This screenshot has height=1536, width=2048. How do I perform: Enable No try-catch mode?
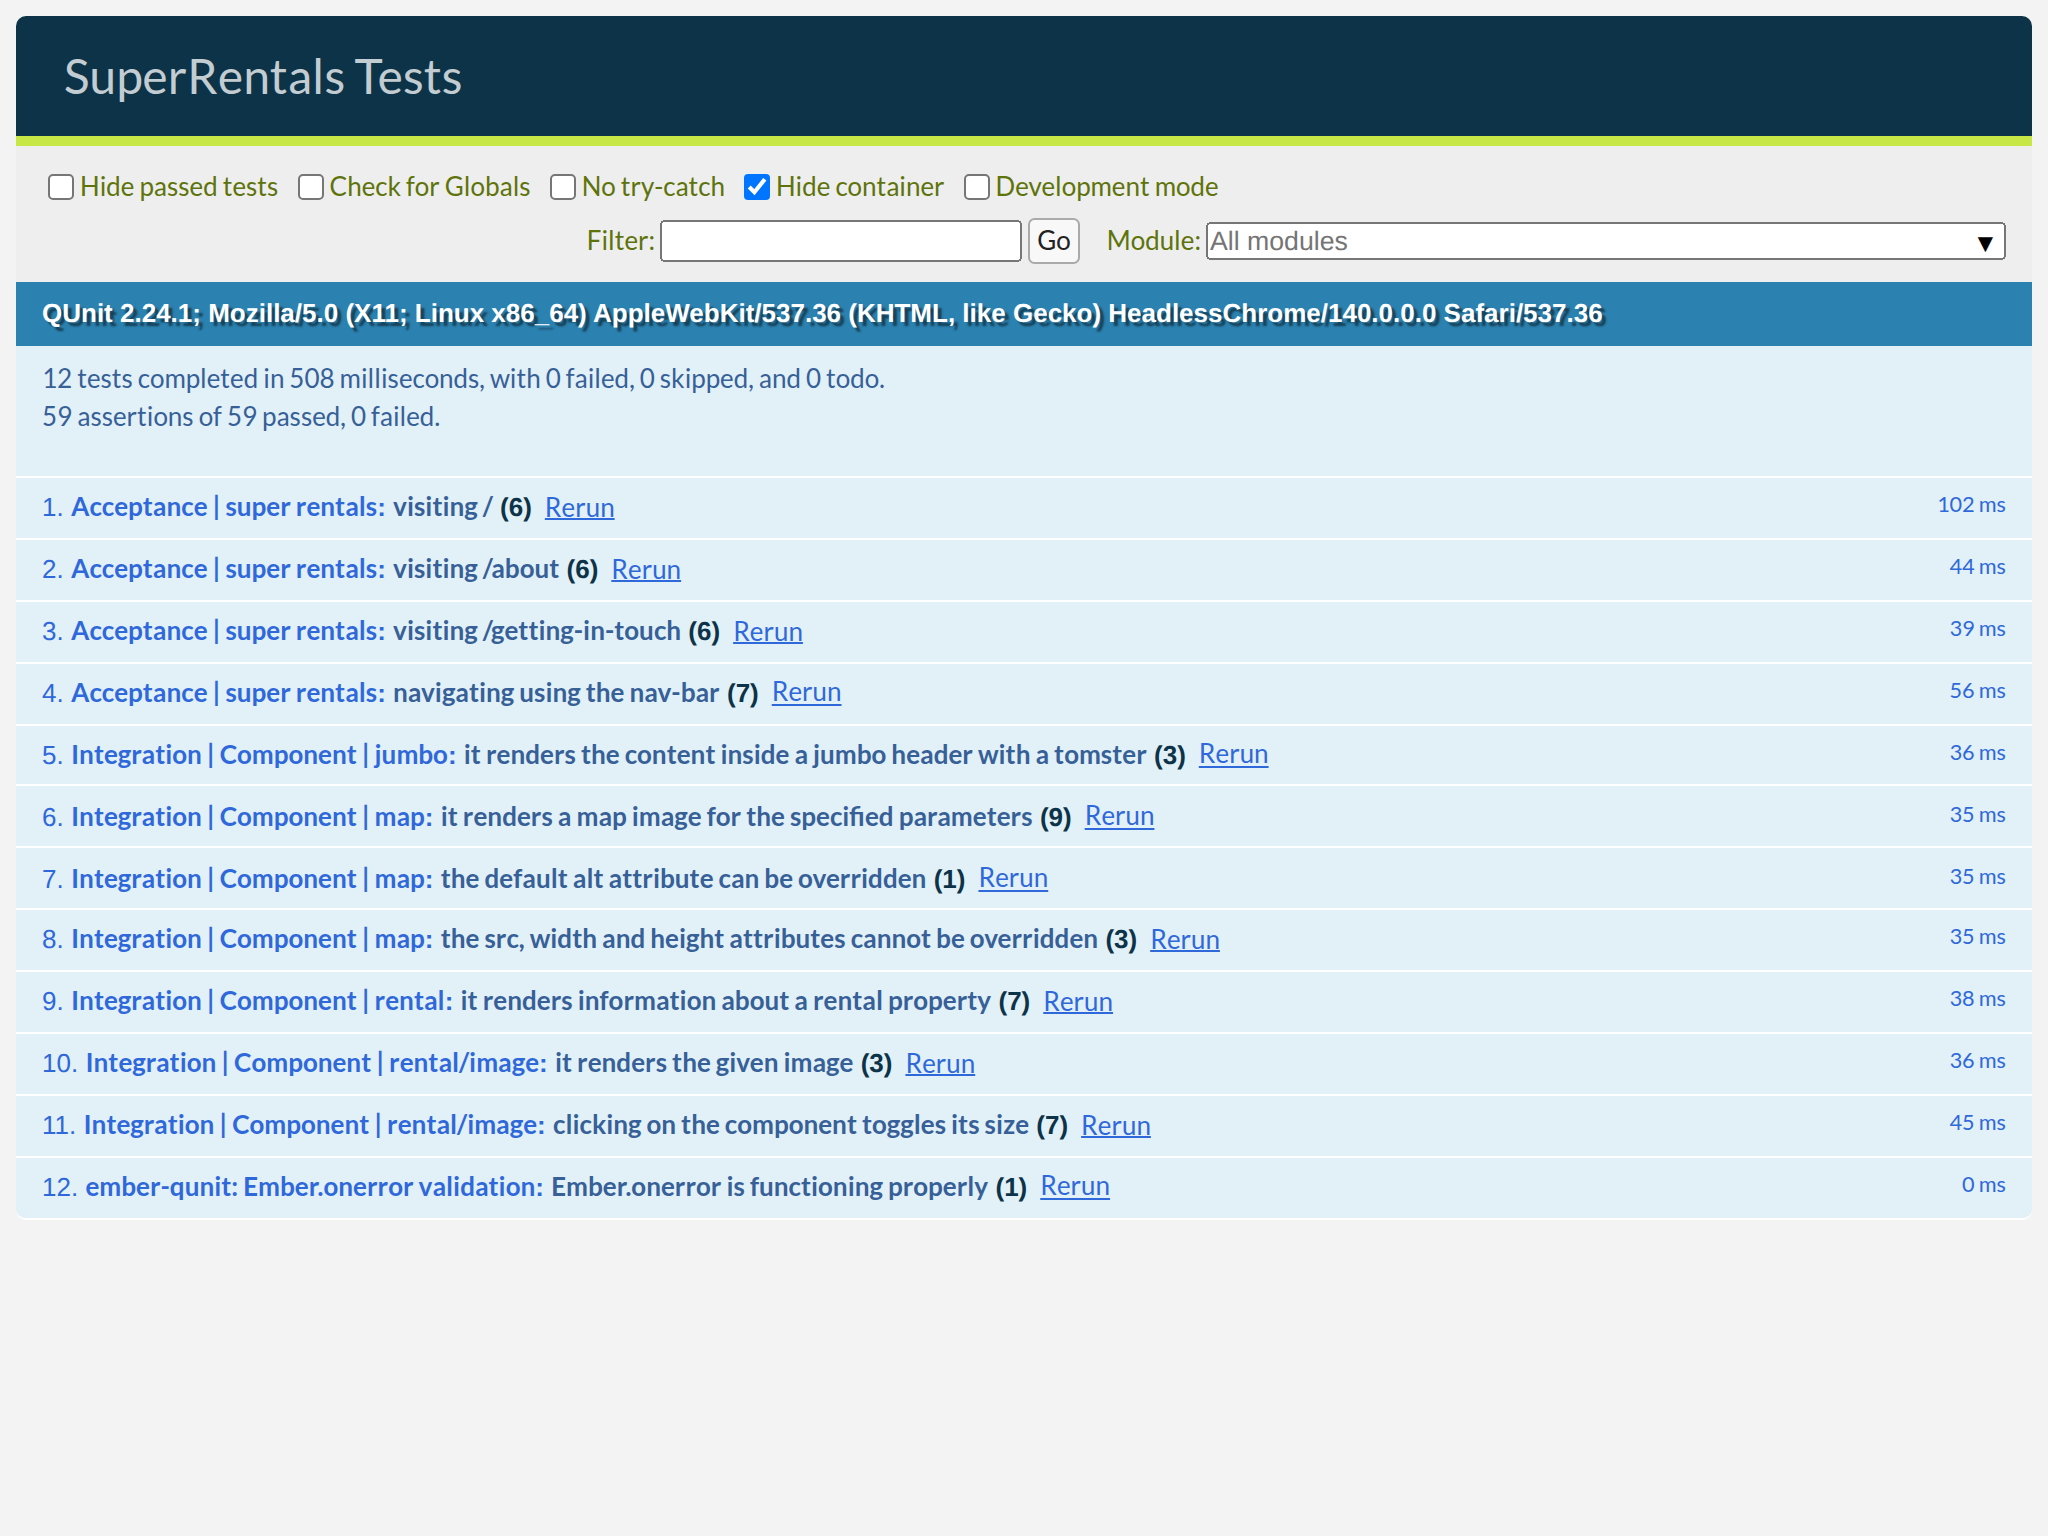[x=563, y=187]
